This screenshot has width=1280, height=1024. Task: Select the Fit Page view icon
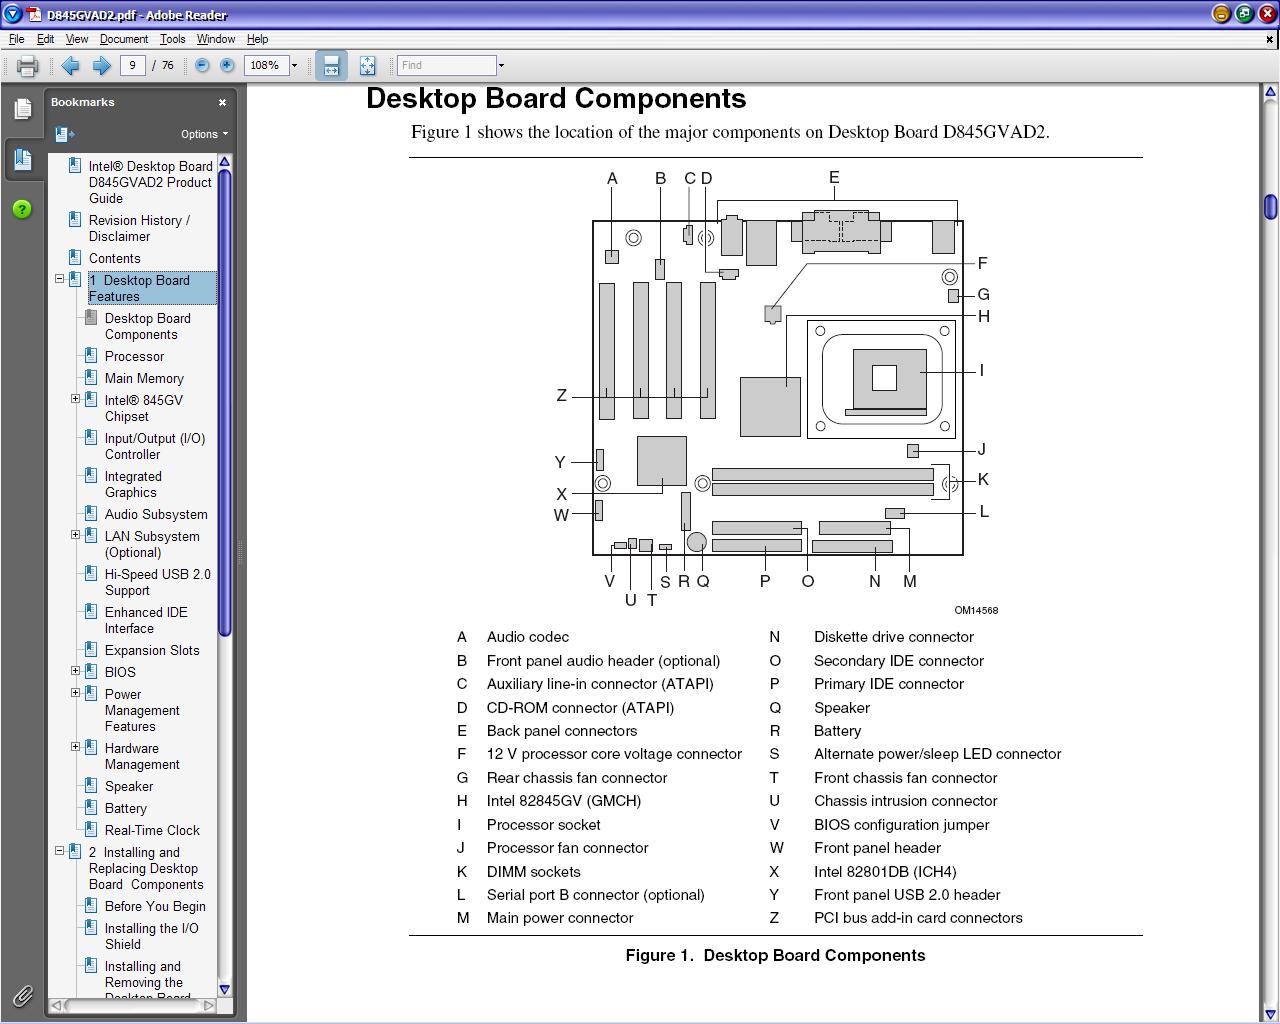point(367,66)
